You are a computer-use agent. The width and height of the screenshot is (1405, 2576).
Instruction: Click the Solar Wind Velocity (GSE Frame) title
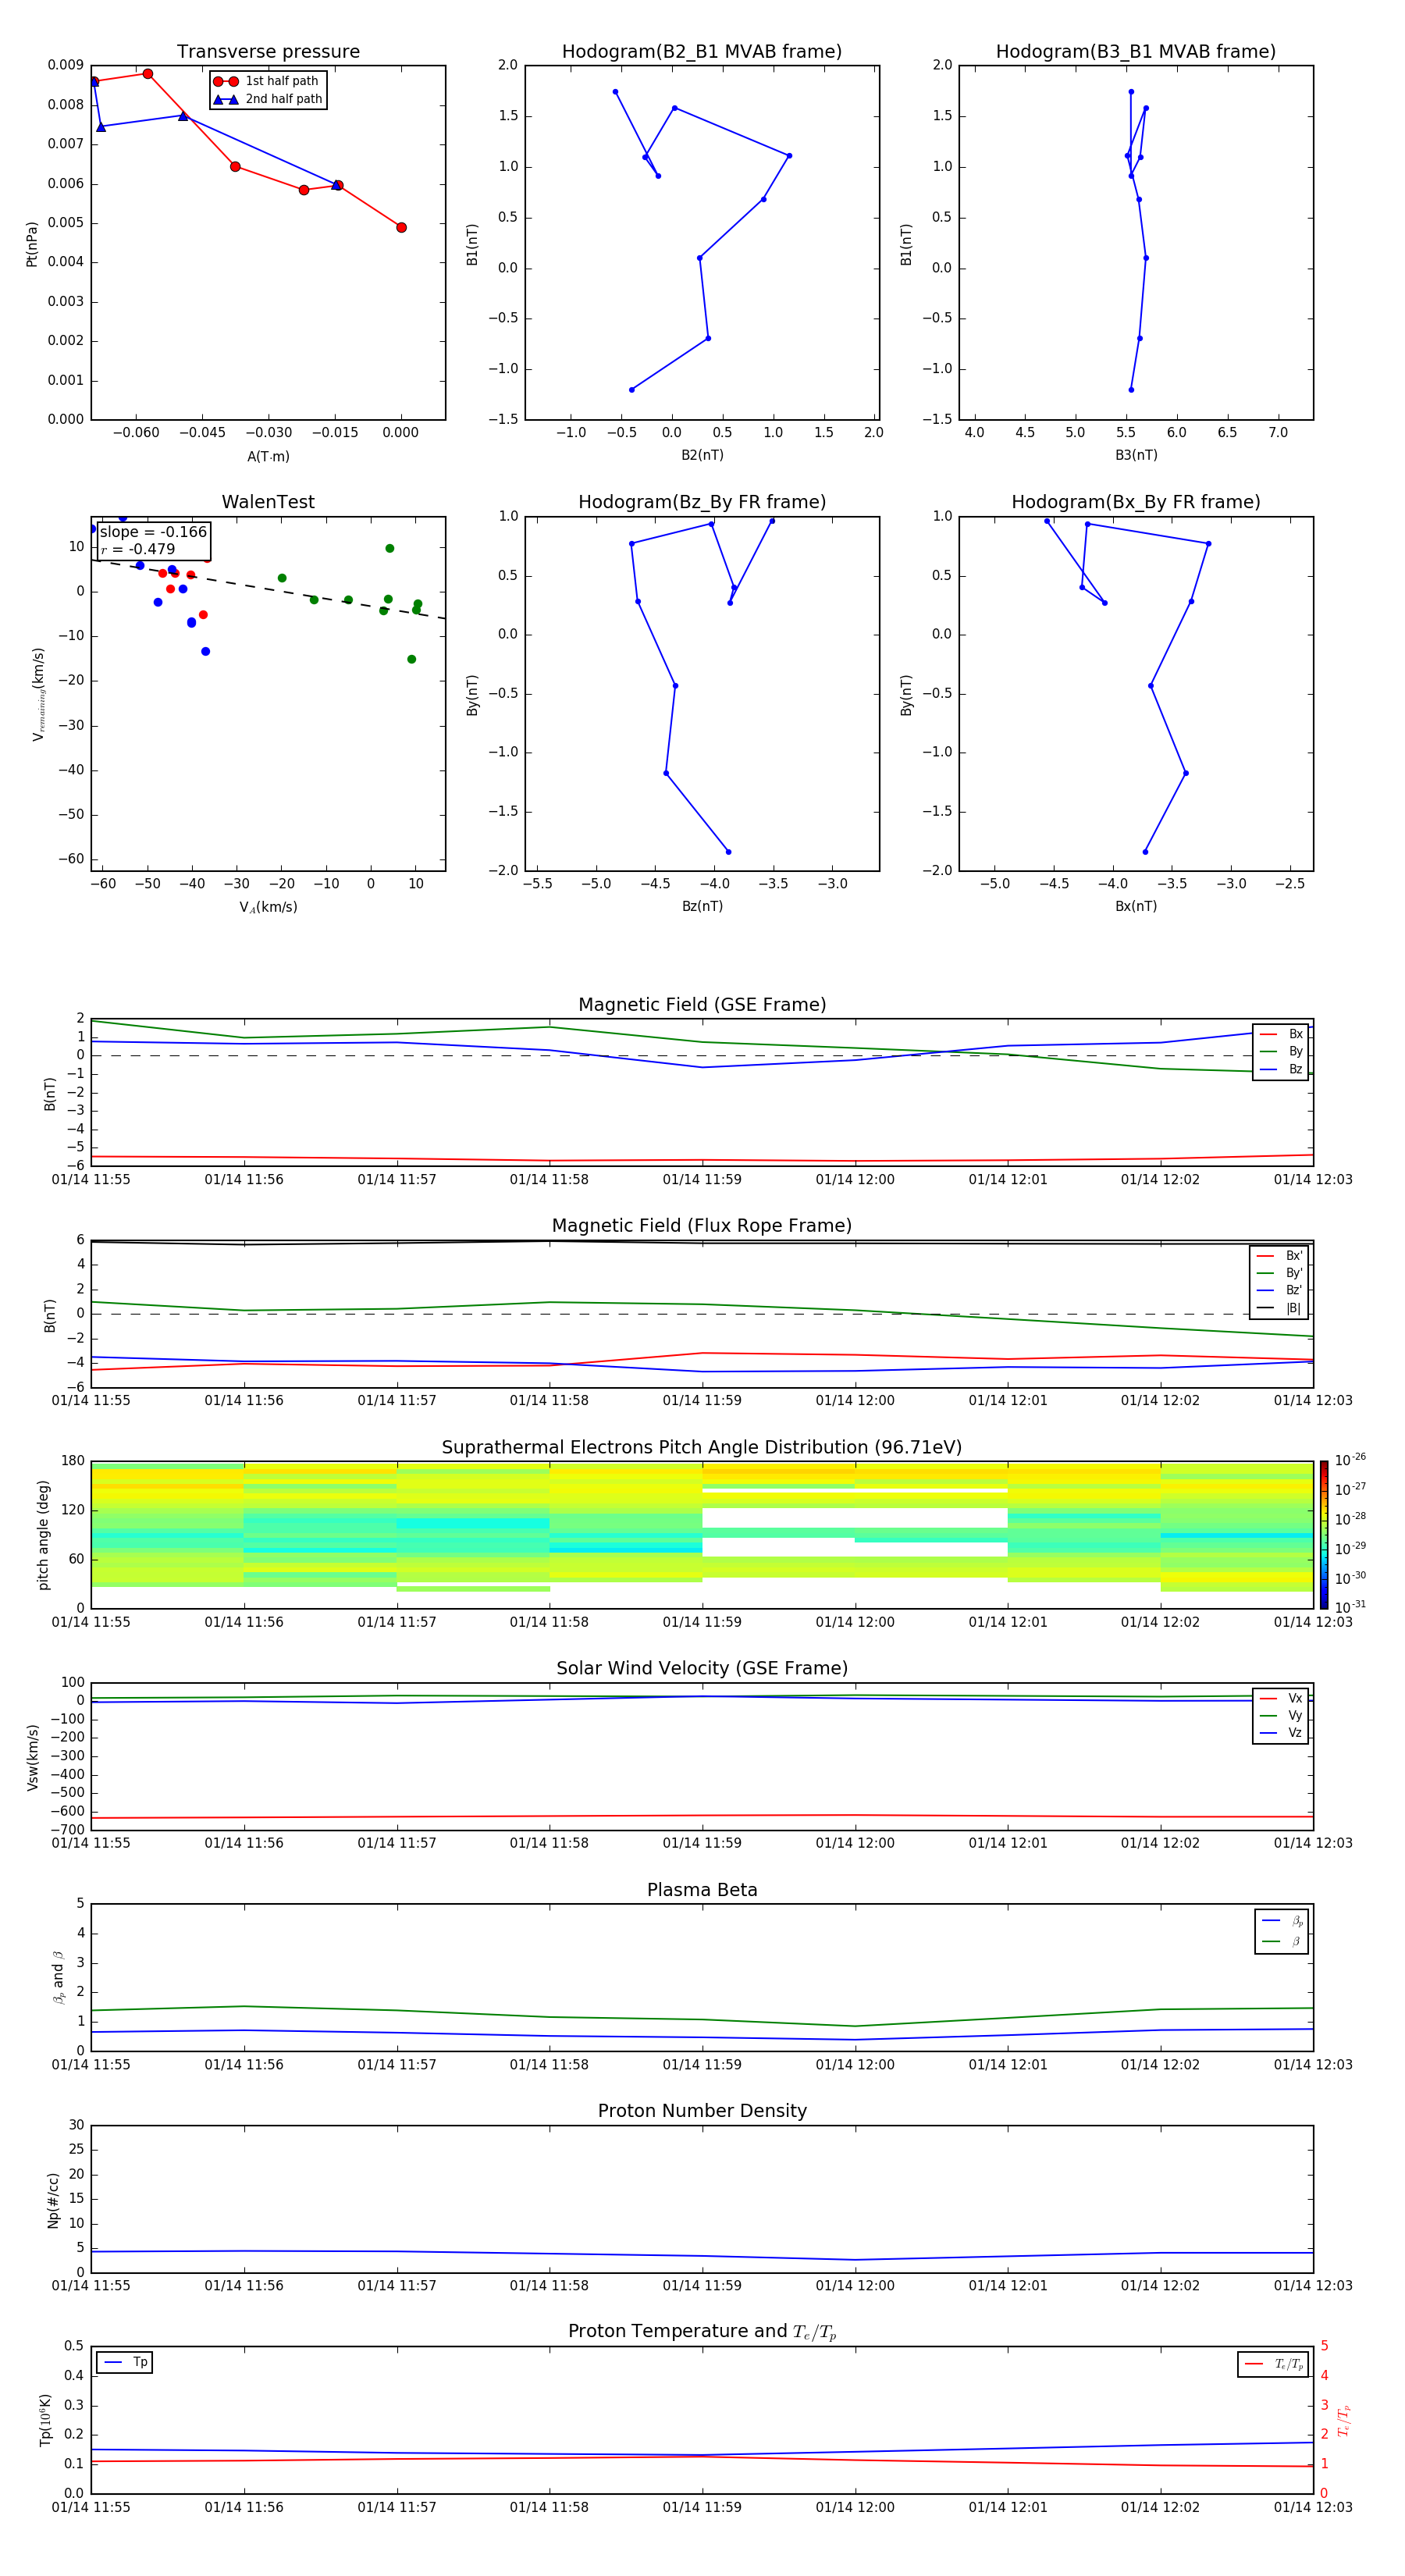click(702, 1668)
